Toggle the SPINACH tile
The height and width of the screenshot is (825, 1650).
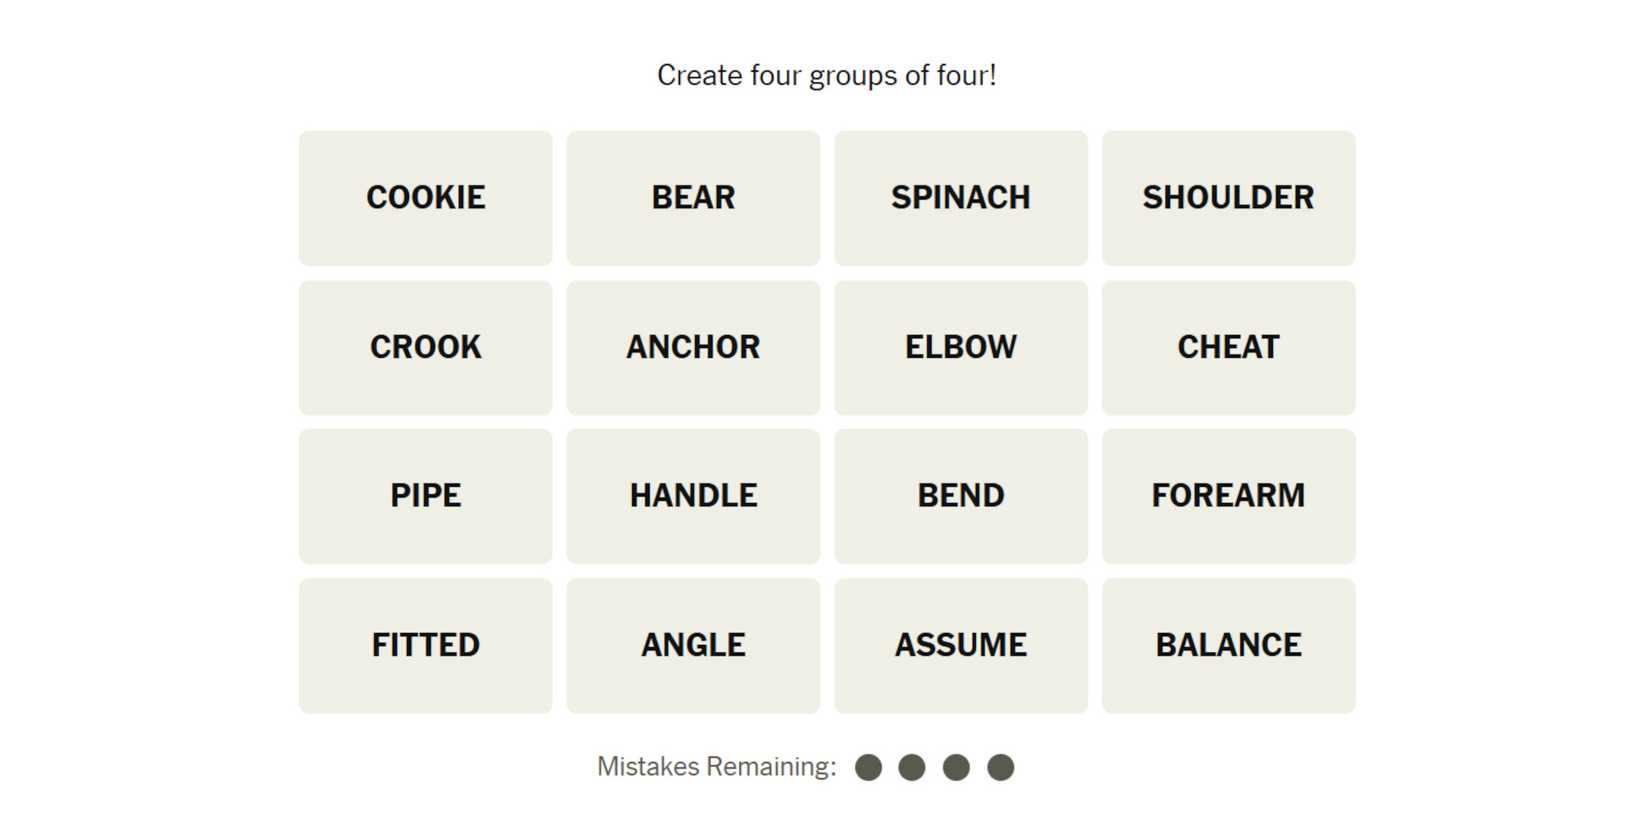pyautogui.click(x=960, y=198)
